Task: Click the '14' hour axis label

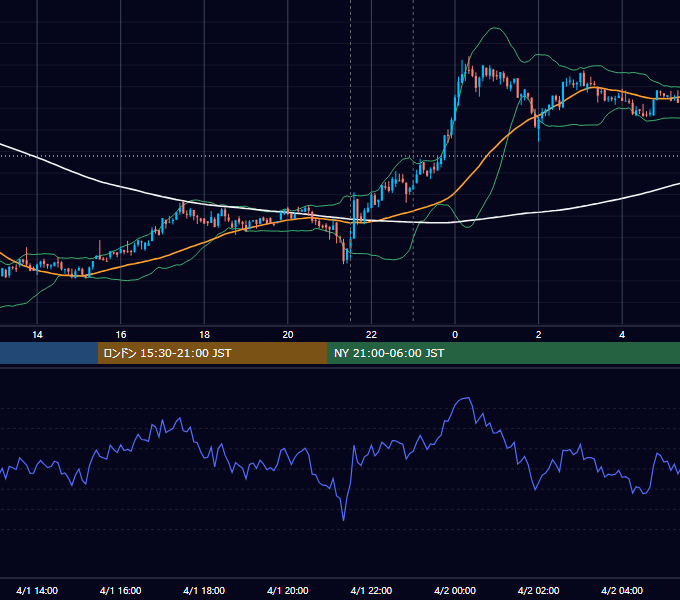Action: 37,335
